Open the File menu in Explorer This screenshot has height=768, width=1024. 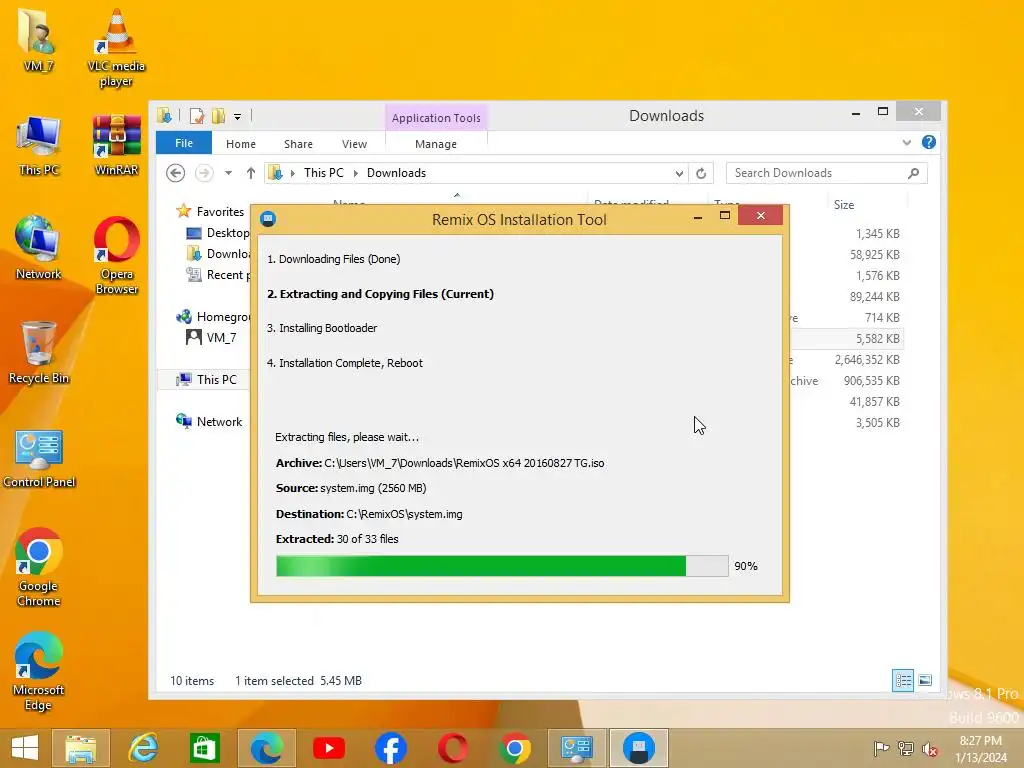184,143
